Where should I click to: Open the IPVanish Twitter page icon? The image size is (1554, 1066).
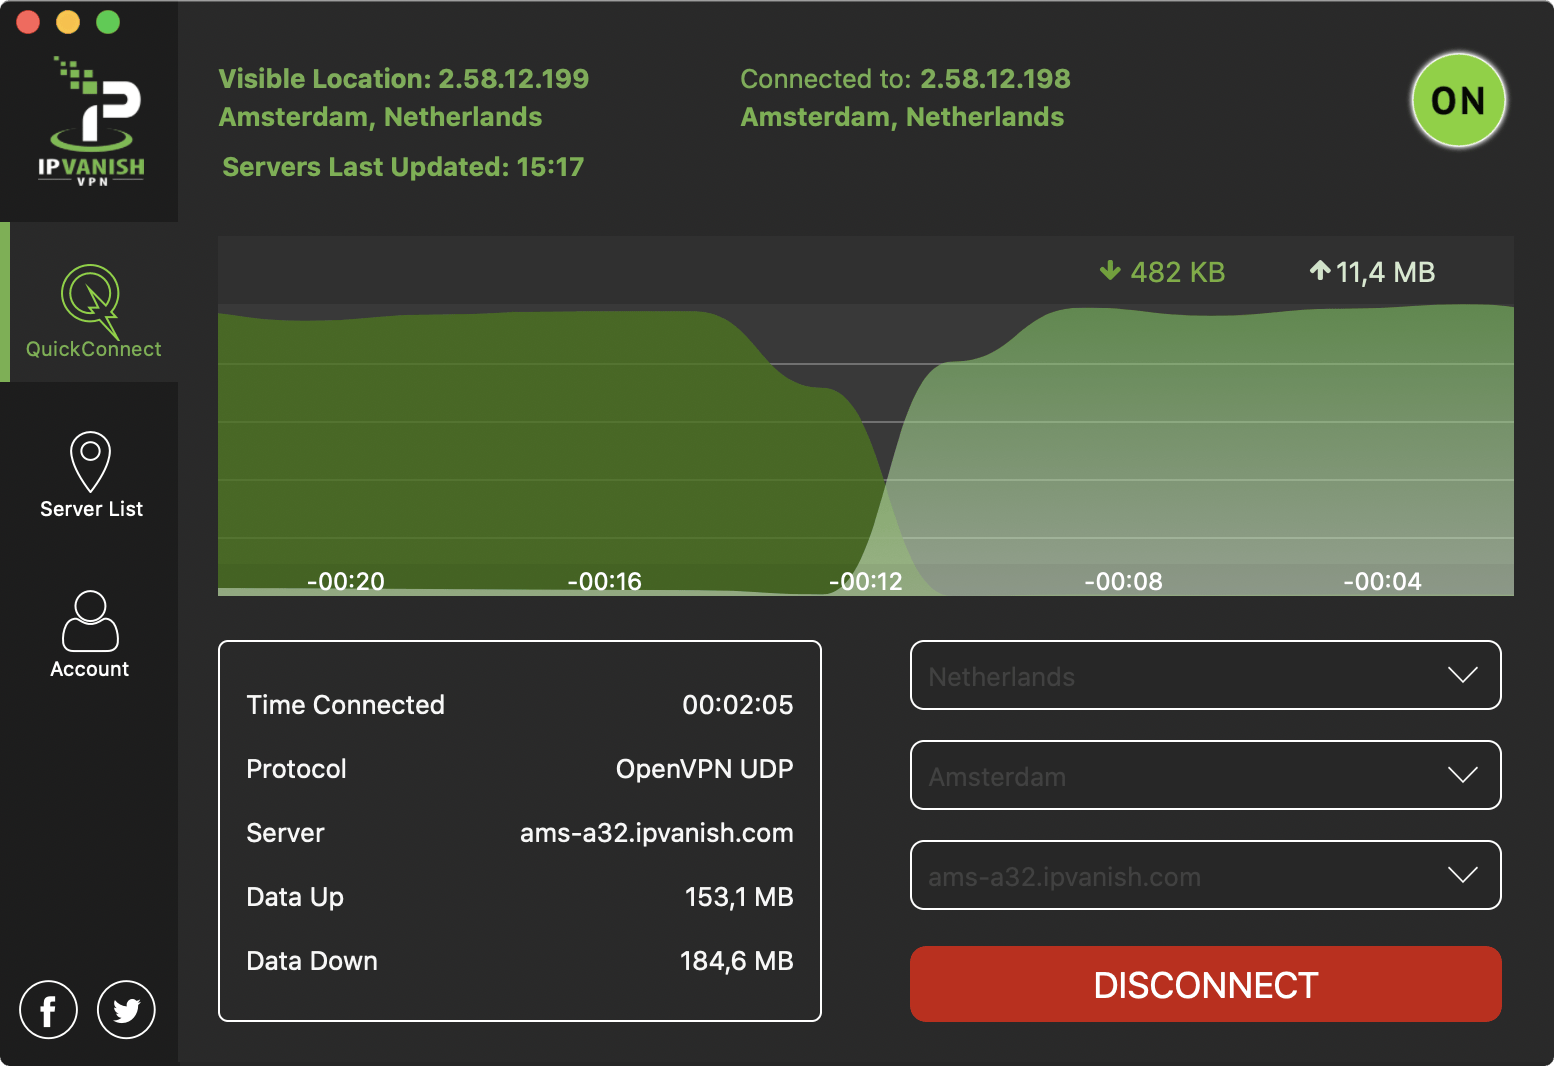click(126, 1010)
